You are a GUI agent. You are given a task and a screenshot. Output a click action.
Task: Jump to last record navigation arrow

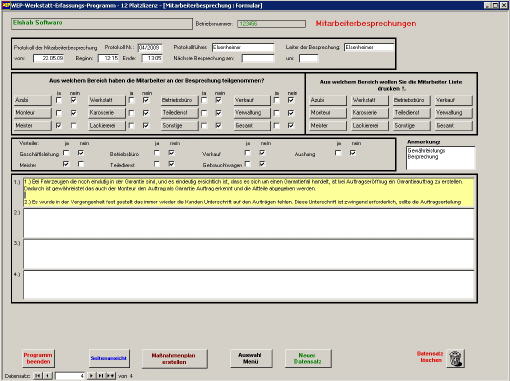click(x=100, y=376)
